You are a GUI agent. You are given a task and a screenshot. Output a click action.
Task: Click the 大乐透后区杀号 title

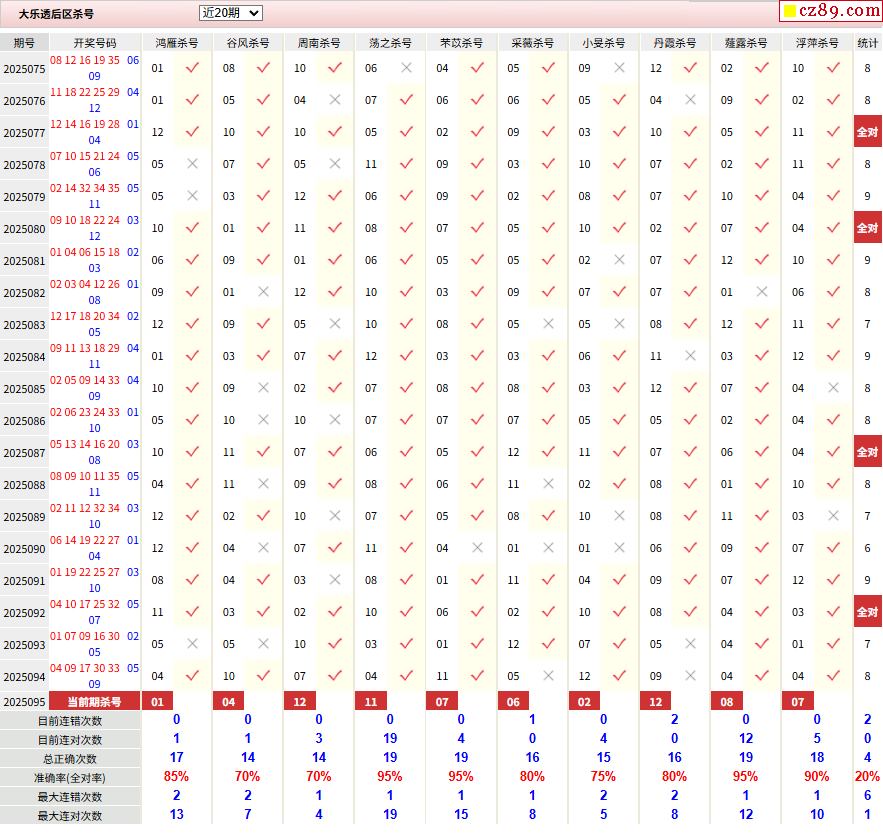pyautogui.click(x=56, y=14)
